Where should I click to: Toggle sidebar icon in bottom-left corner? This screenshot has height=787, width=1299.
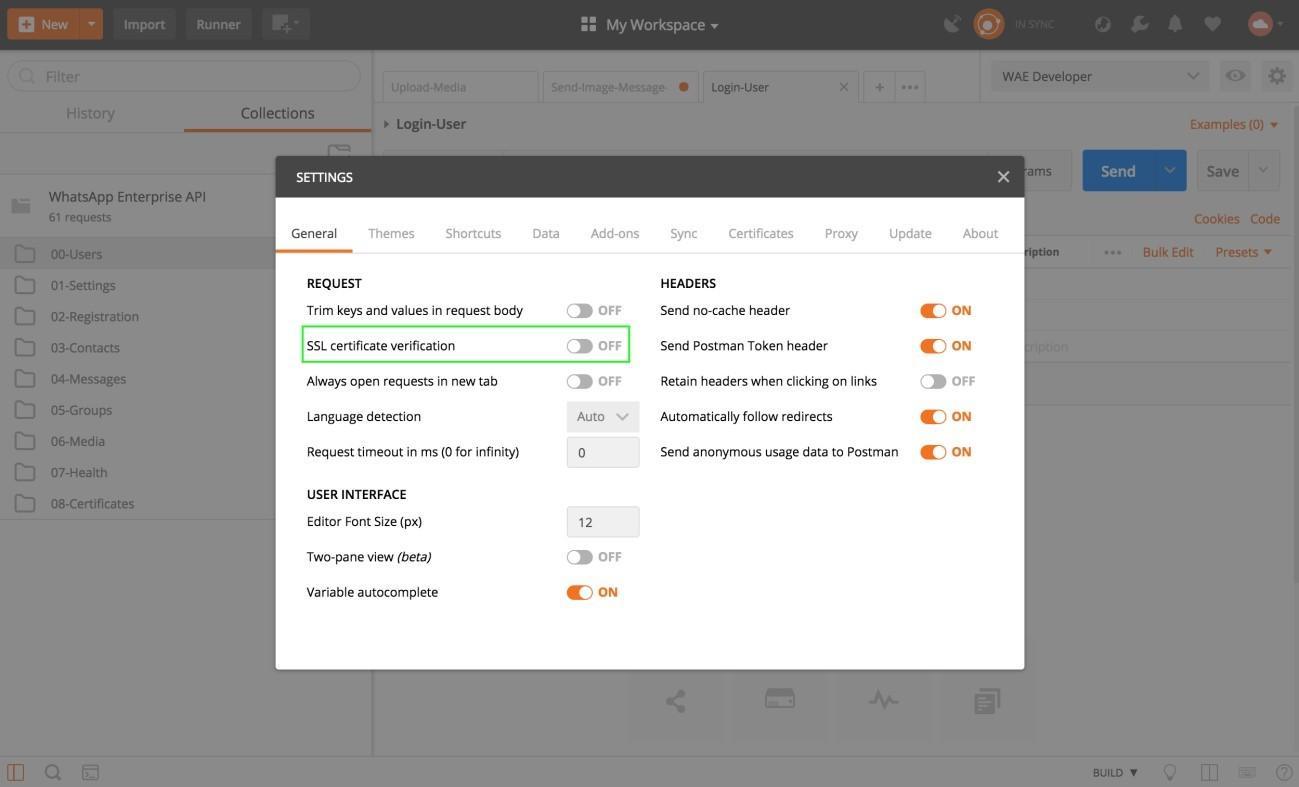point(16,772)
